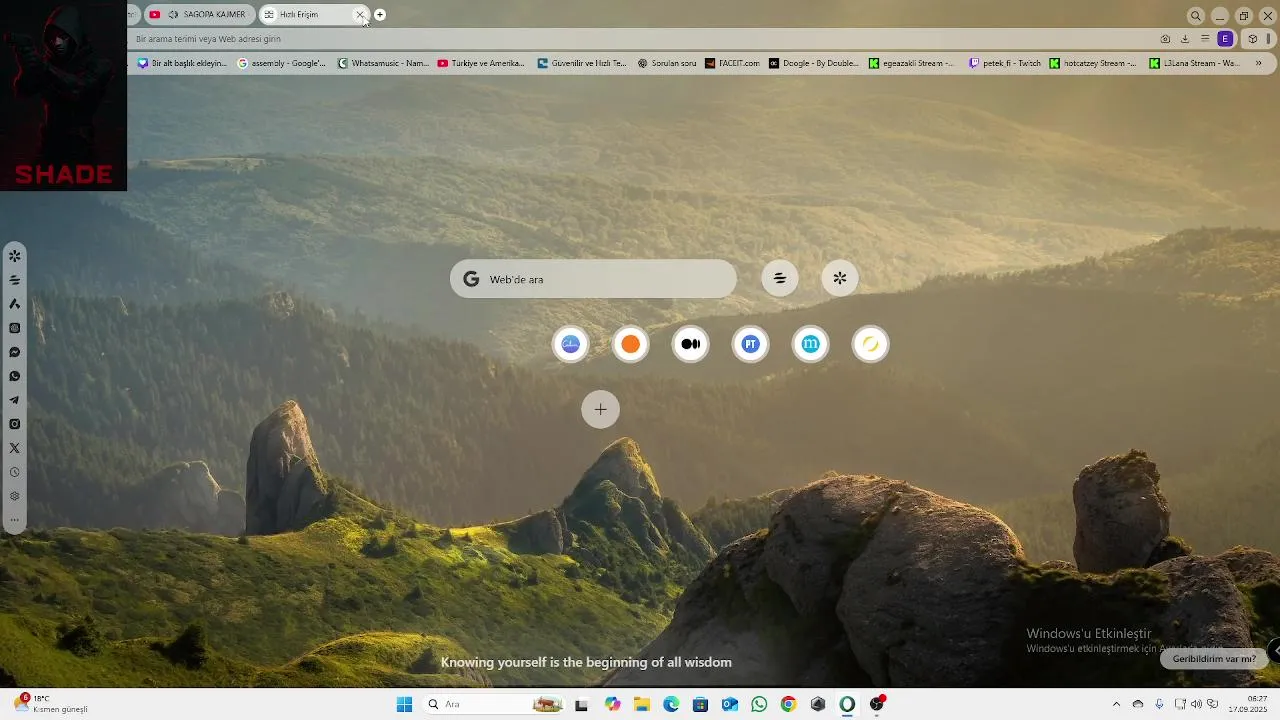Open the OBS Studio taskbar icon
The image size is (1280, 720).
tap(877, 704)
